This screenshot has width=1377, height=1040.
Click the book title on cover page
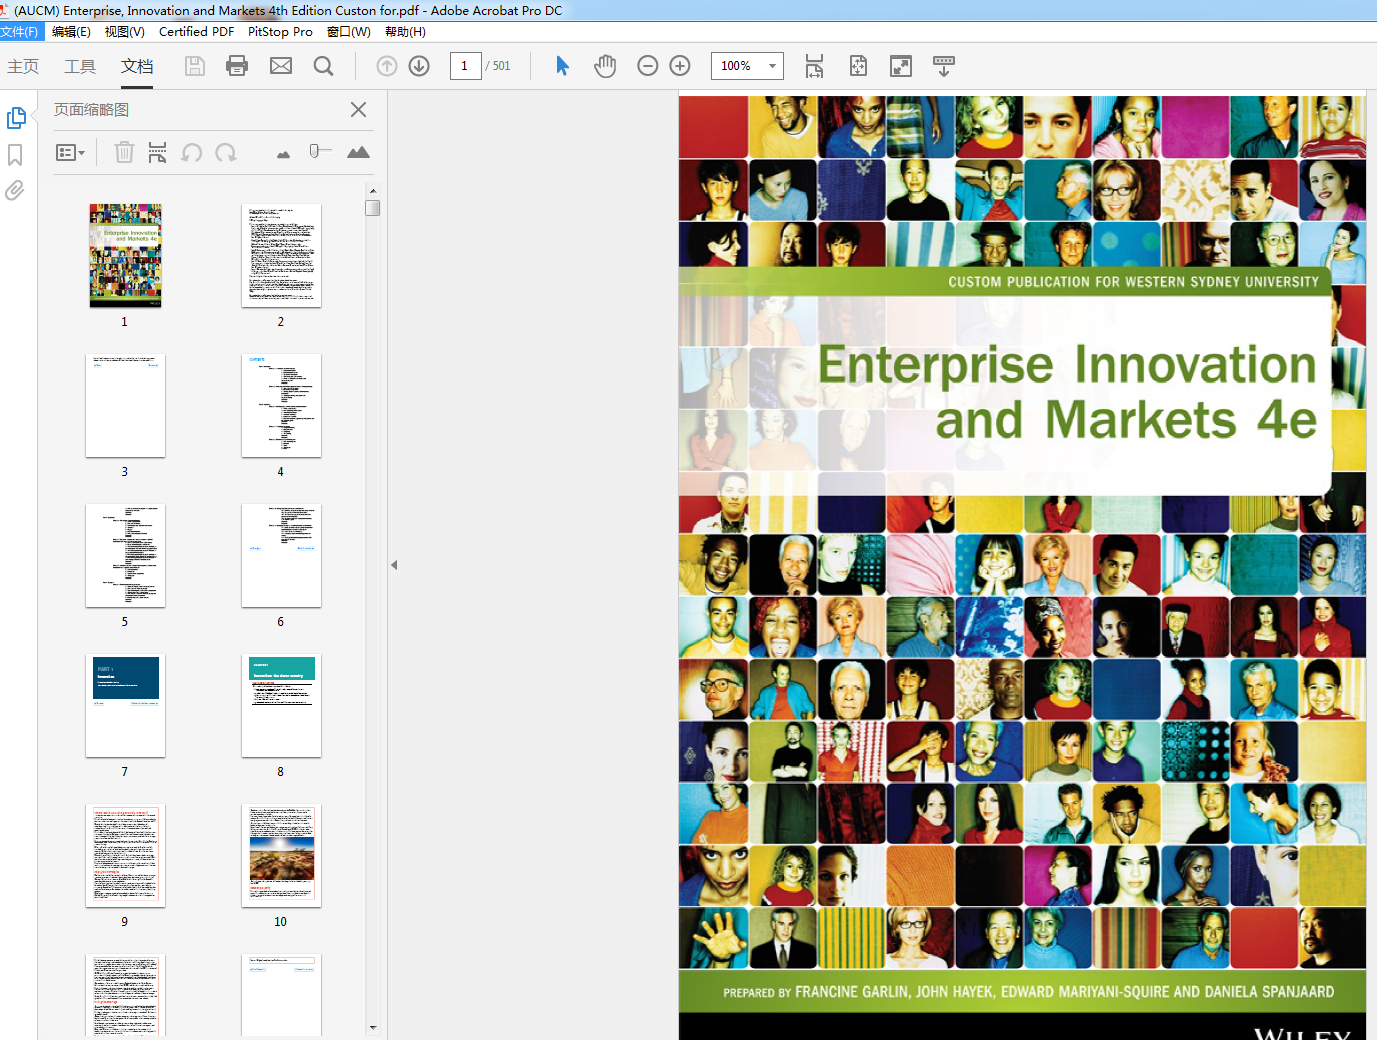point(1067,392)
